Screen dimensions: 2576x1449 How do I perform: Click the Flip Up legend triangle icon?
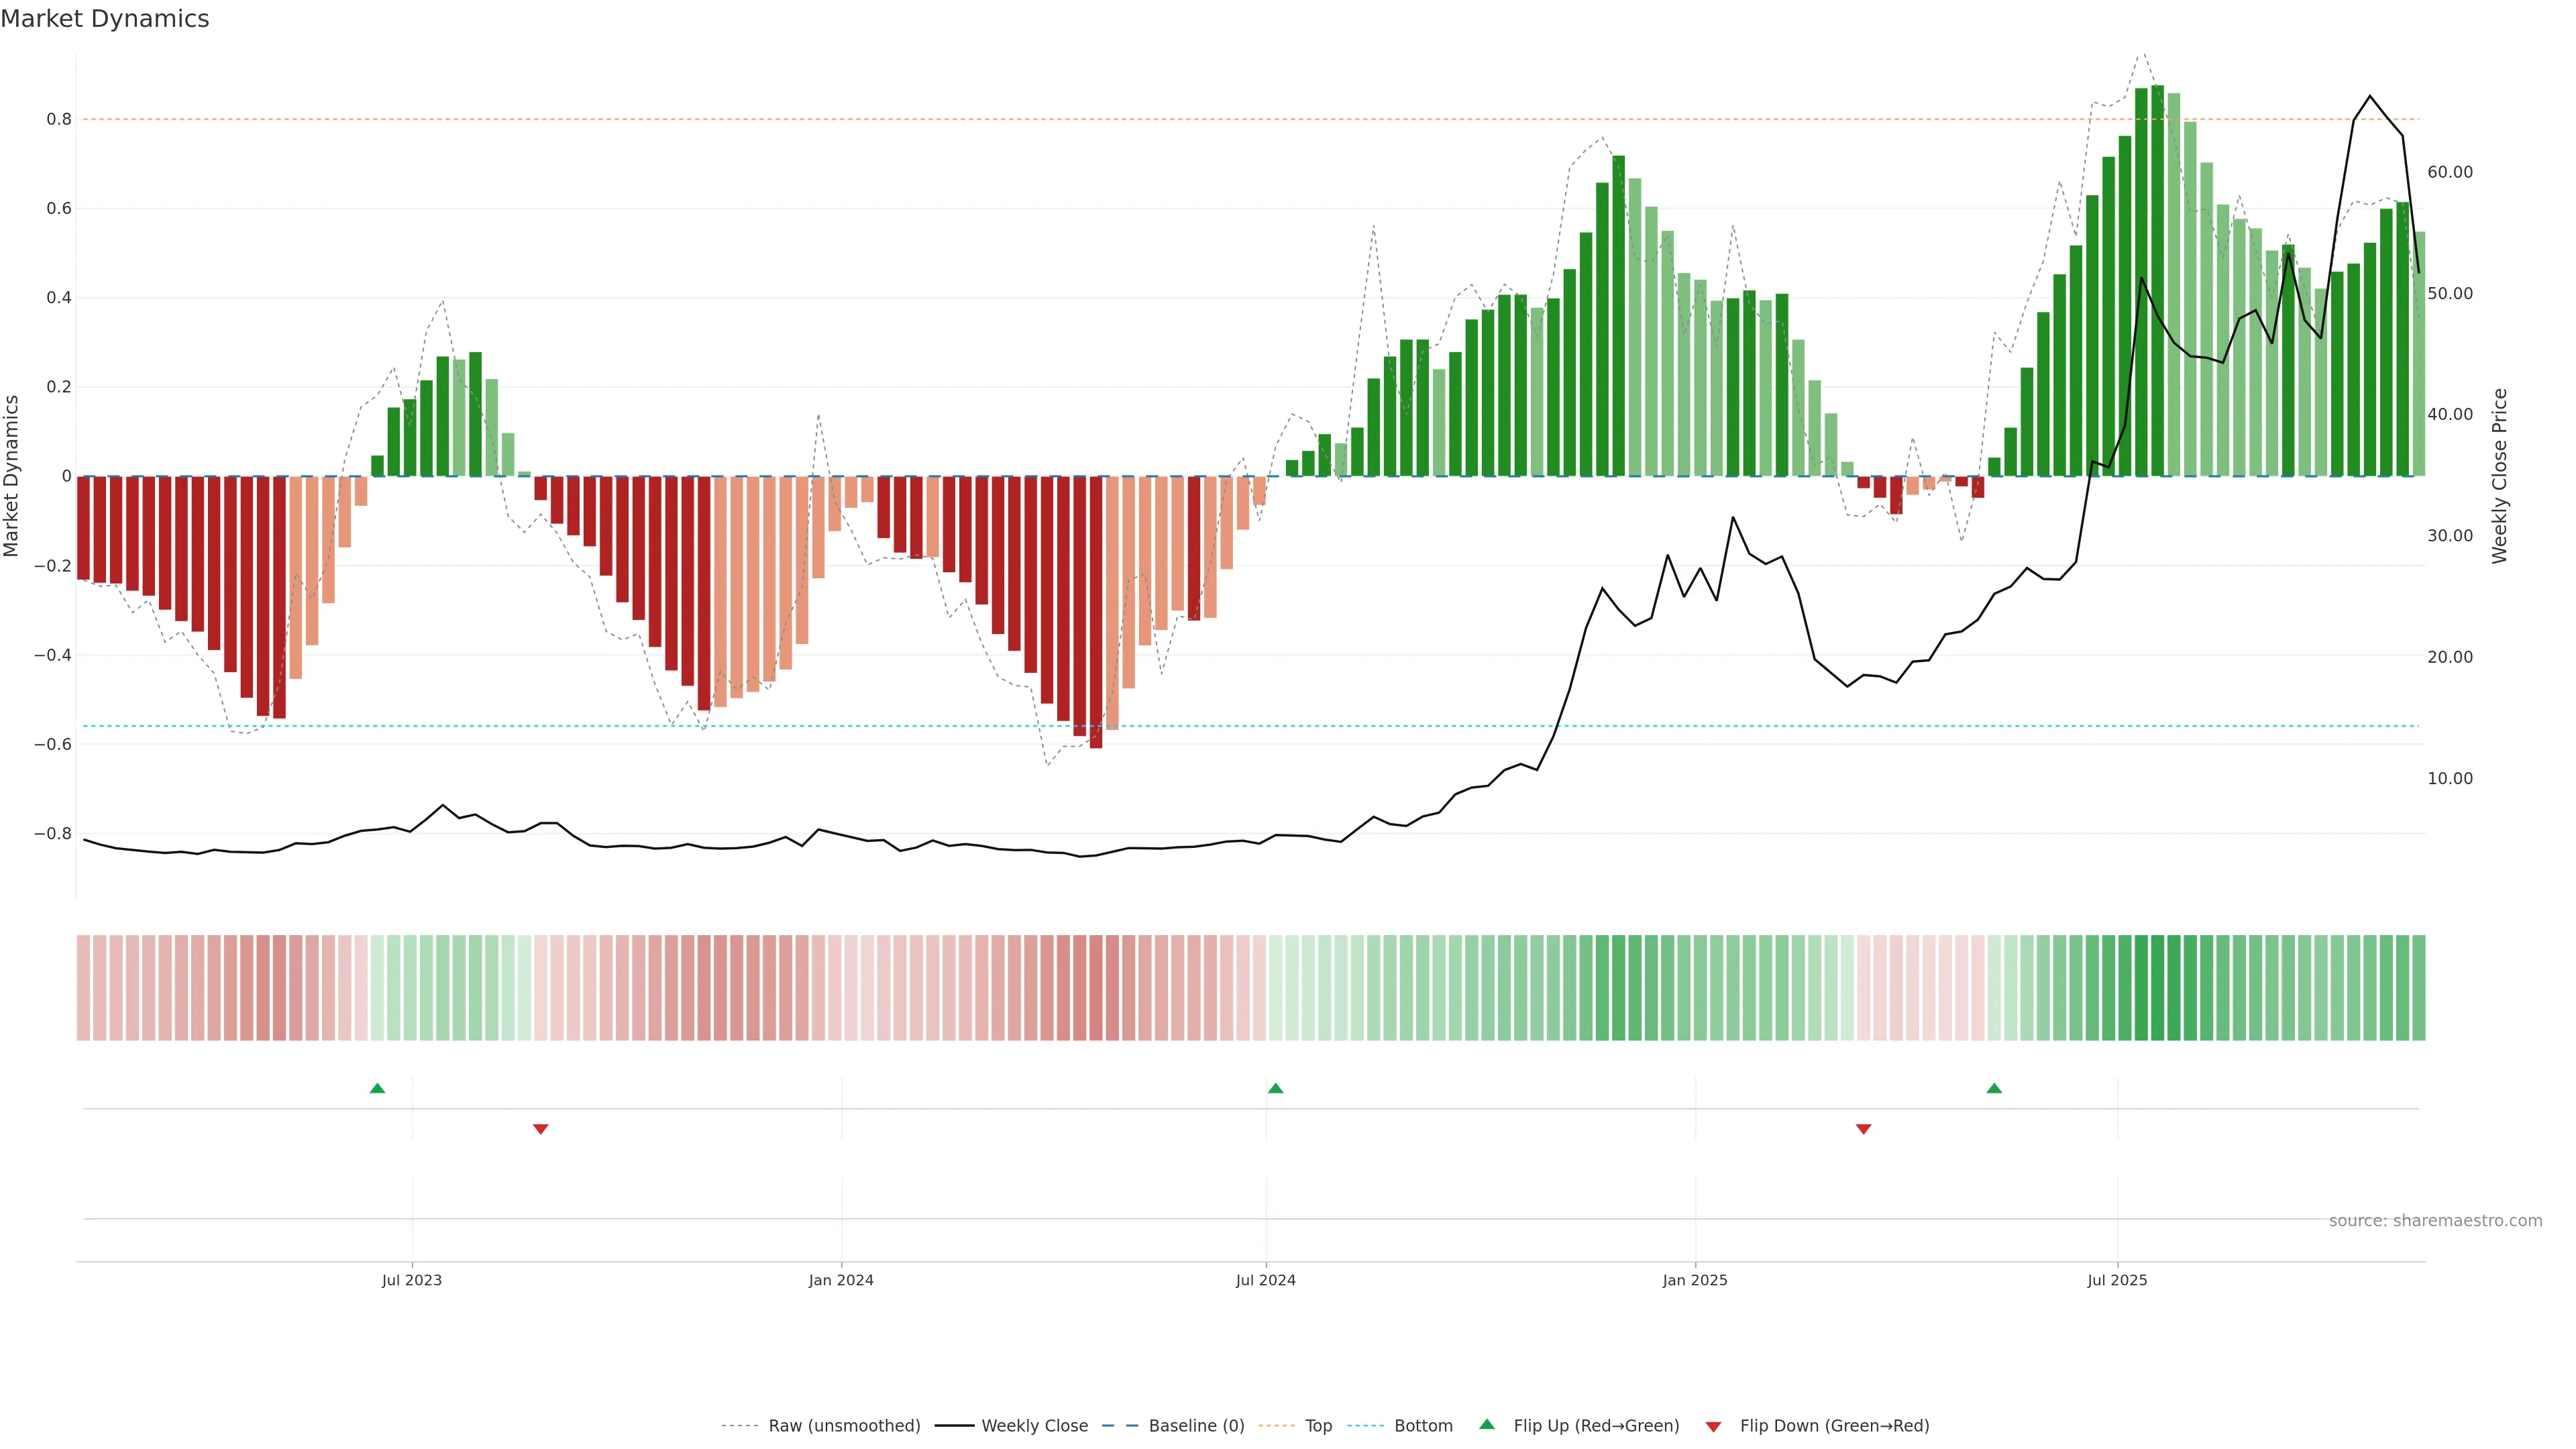[x=1487, y=1424]
